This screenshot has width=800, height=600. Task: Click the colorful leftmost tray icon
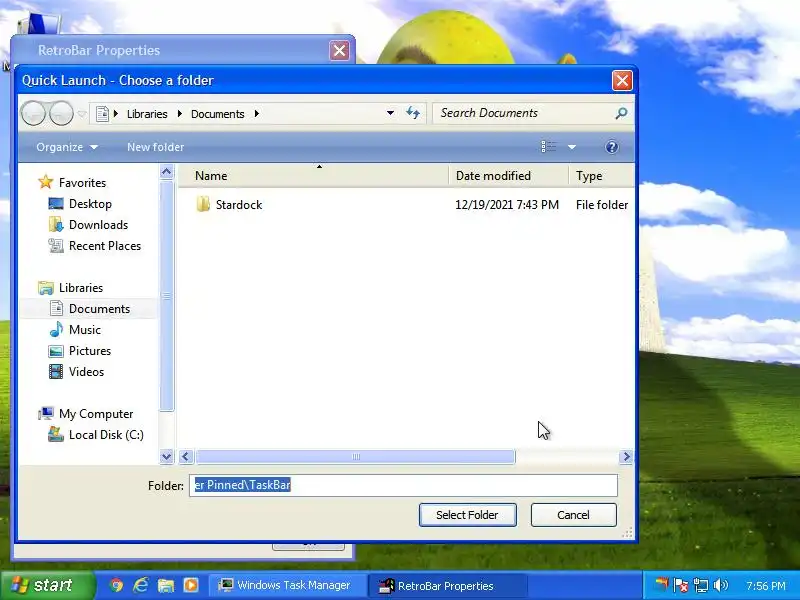point(661,585)
